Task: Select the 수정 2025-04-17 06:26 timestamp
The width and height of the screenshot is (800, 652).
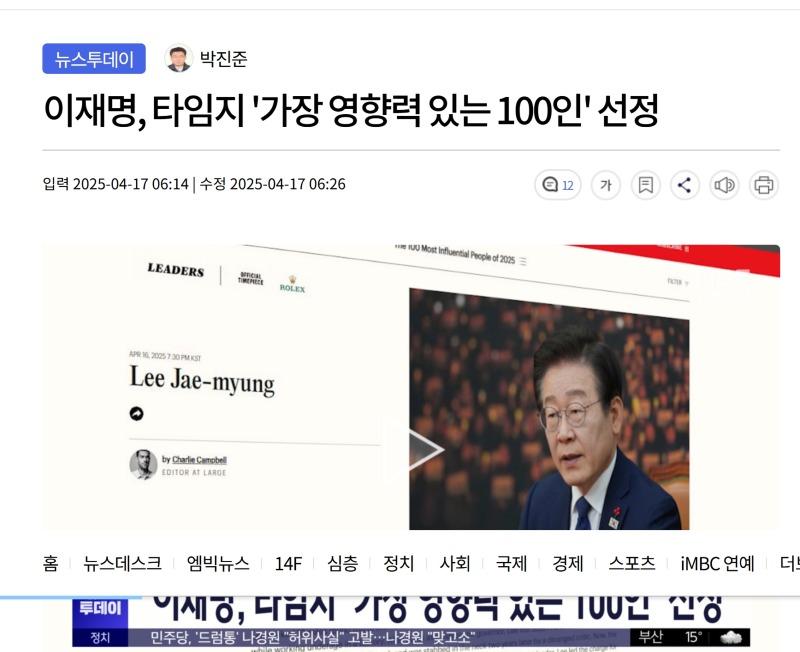Action: point(272,184)
